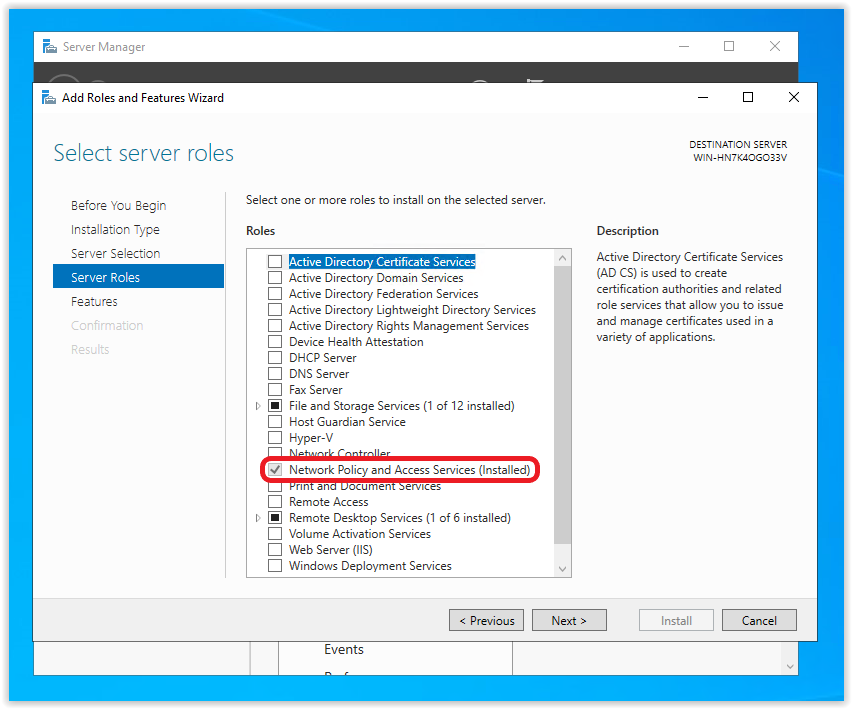Click the roles list scrollbar thumb
Screen dimensions: 852x709
[x=562, y=405]
